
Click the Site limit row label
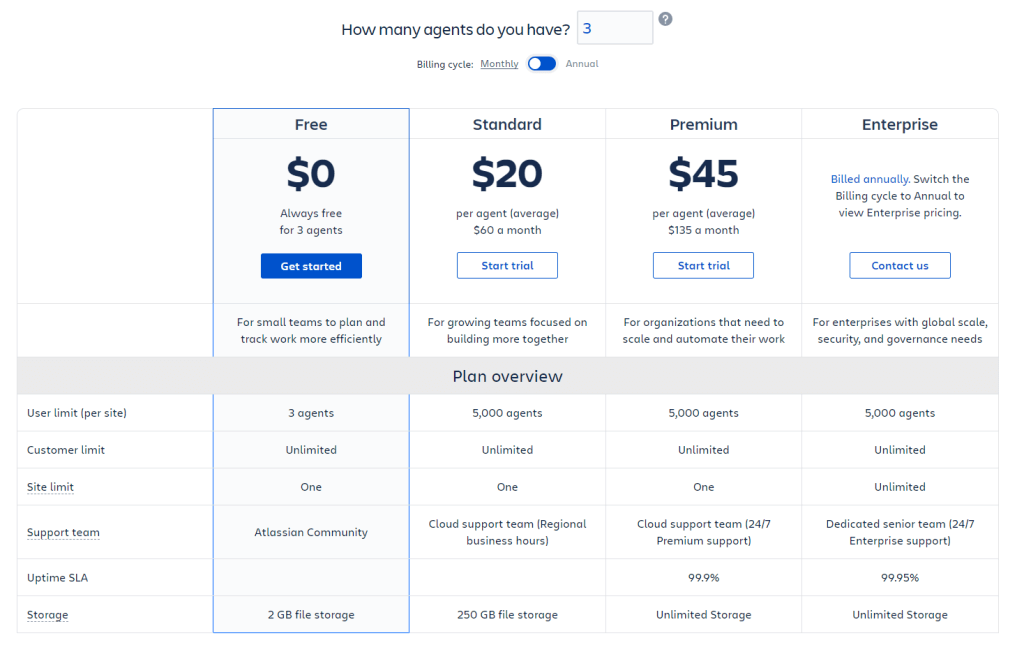click(50, 487)
